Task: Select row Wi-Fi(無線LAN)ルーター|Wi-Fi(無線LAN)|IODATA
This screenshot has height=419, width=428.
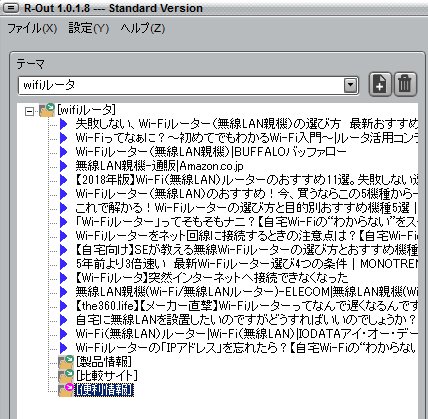Action: click(x=247, y=334)
